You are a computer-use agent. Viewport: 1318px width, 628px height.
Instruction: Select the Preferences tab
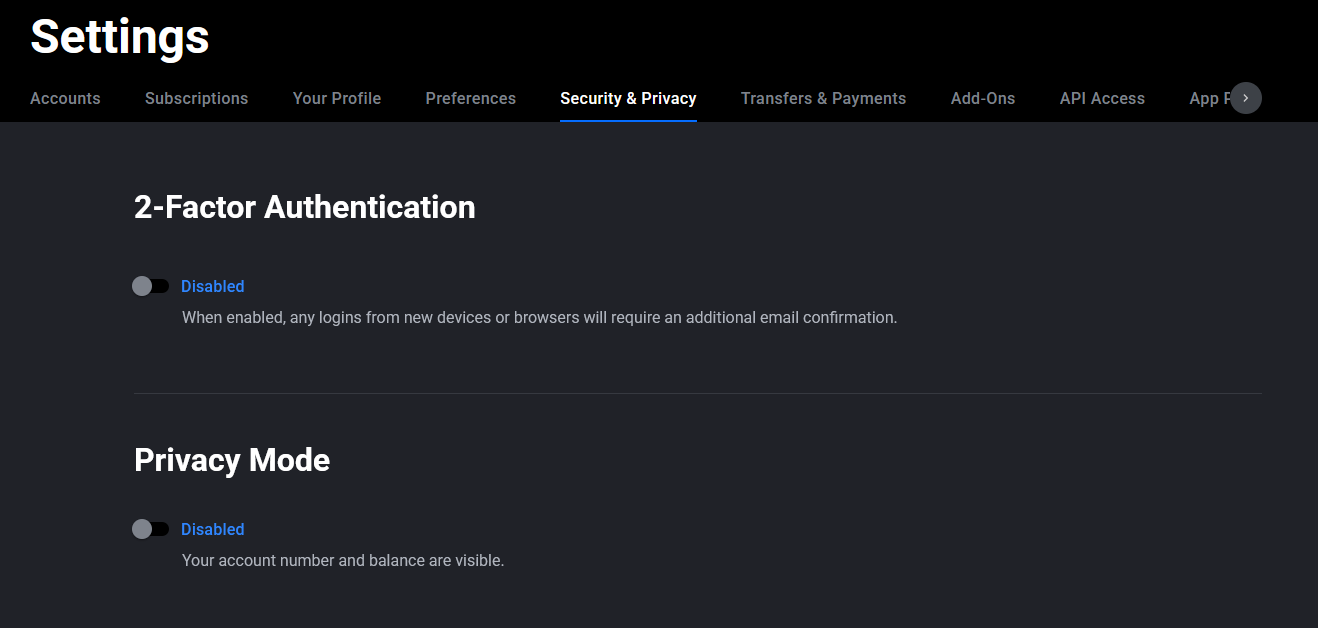[471, 98]
